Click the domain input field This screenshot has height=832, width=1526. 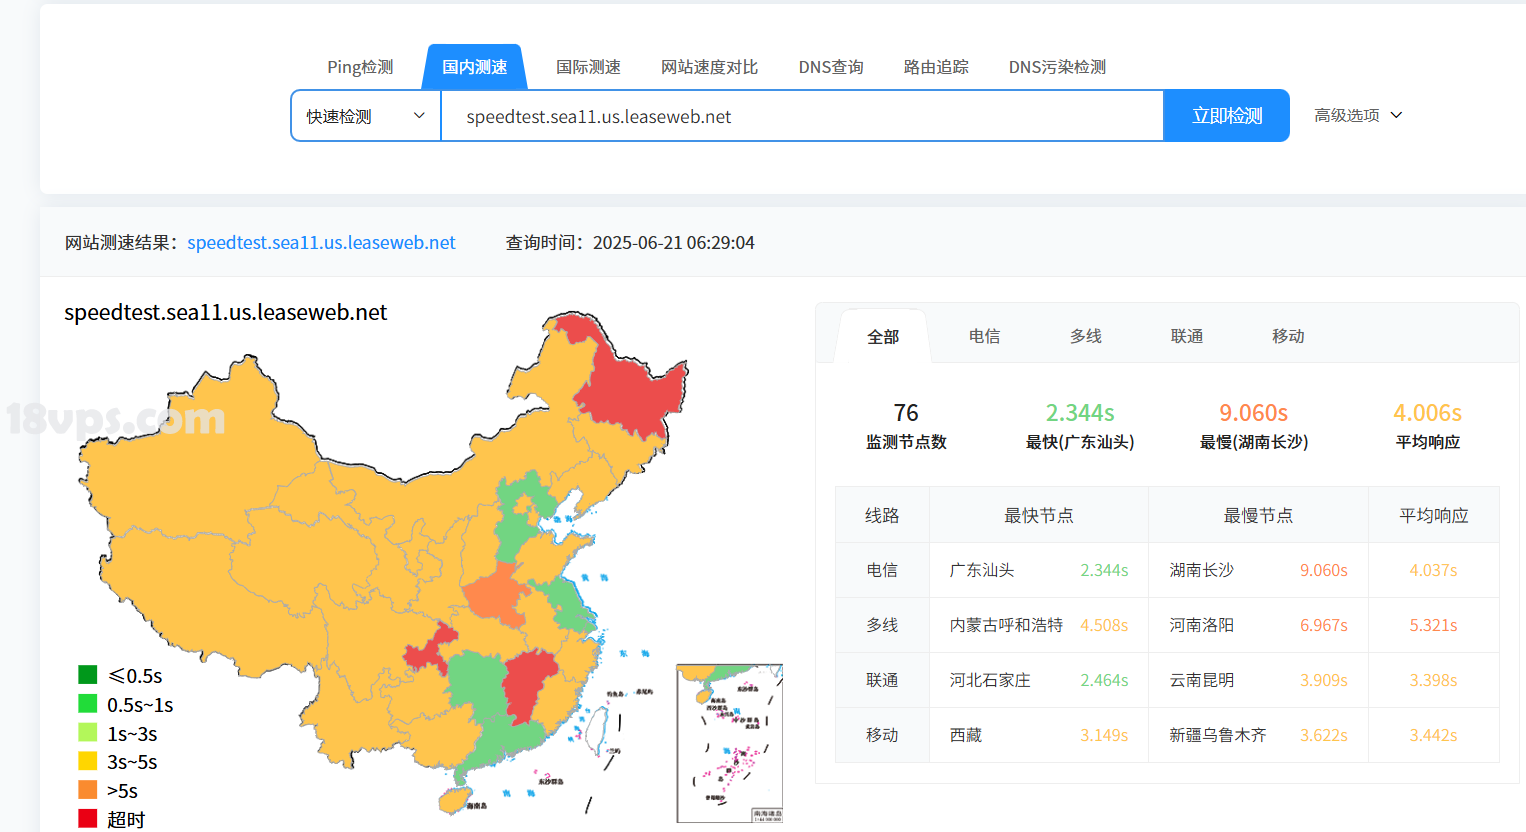click(802, 116)
